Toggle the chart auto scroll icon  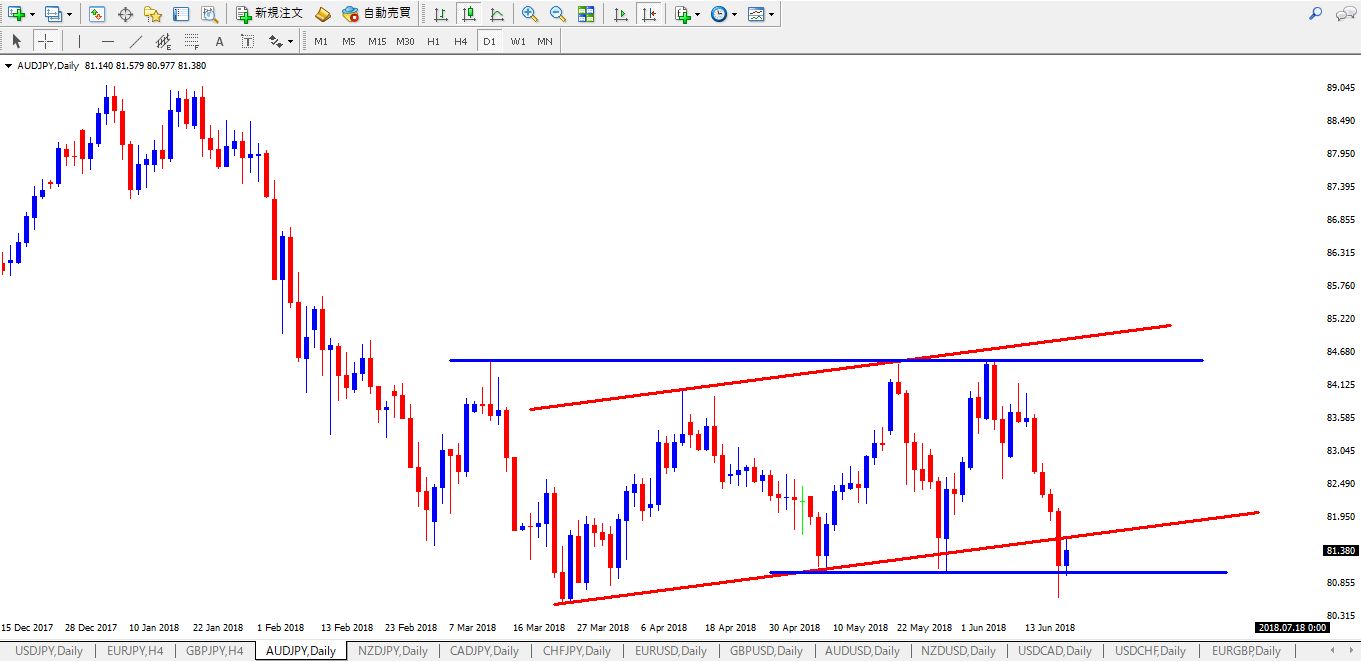click(621, 14)
